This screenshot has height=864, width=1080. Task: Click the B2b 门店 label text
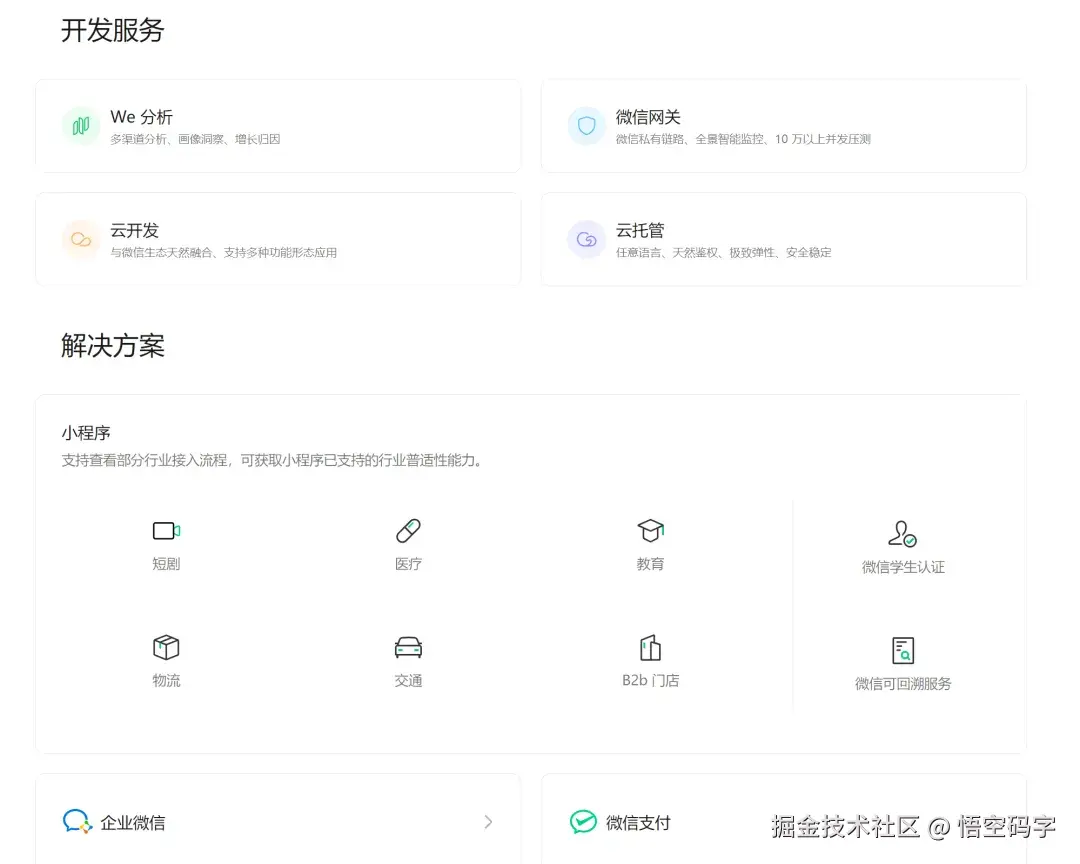(650, 681)
